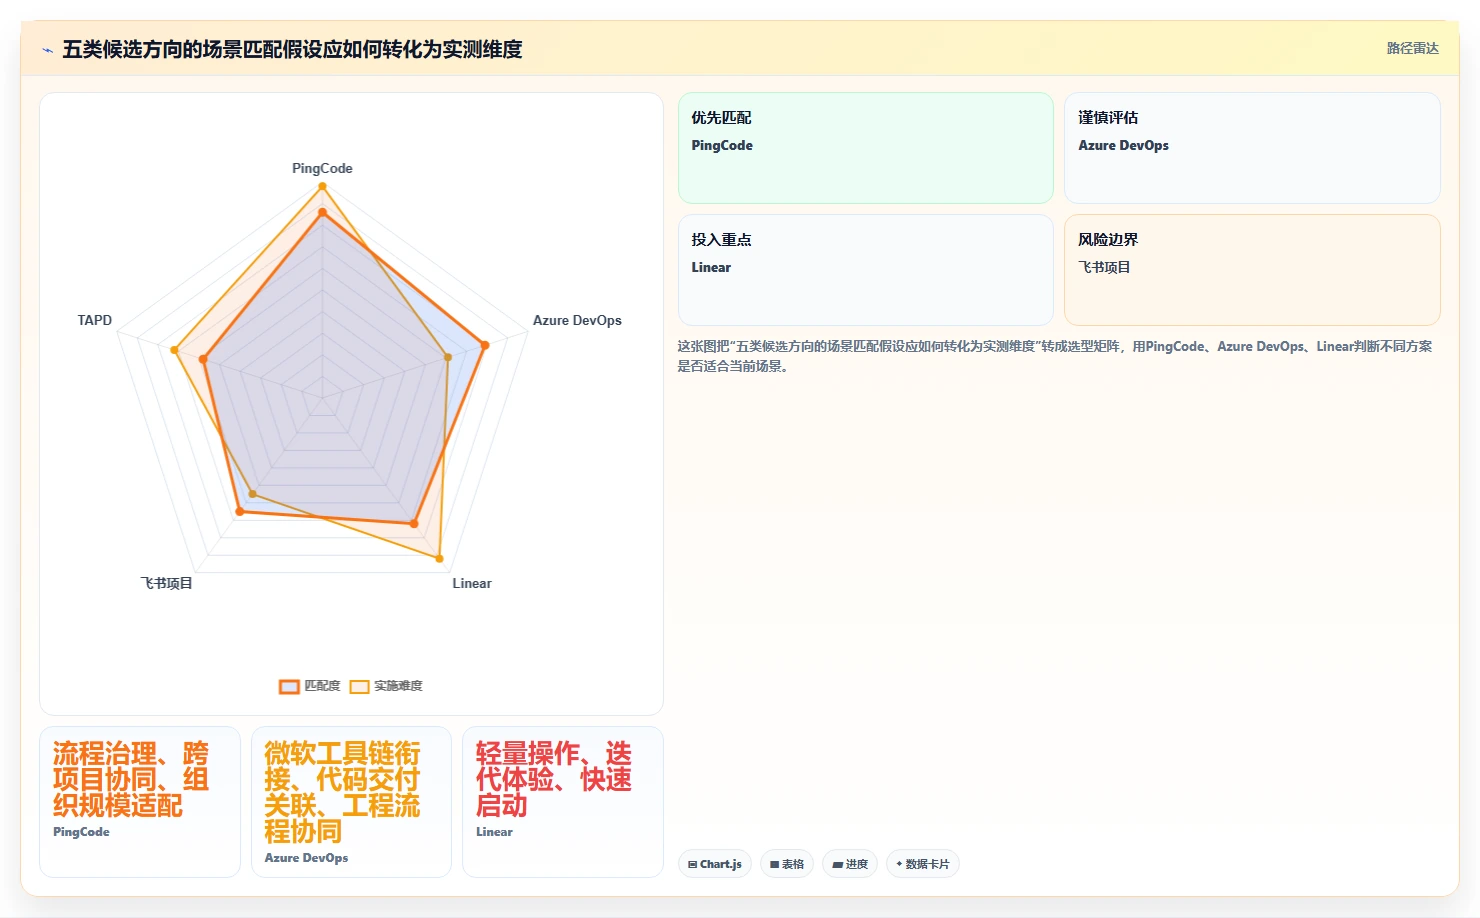Select the 轻量操作 Linear summary card
This screenshot has width=1480, height=918.
tap(563, 802)
